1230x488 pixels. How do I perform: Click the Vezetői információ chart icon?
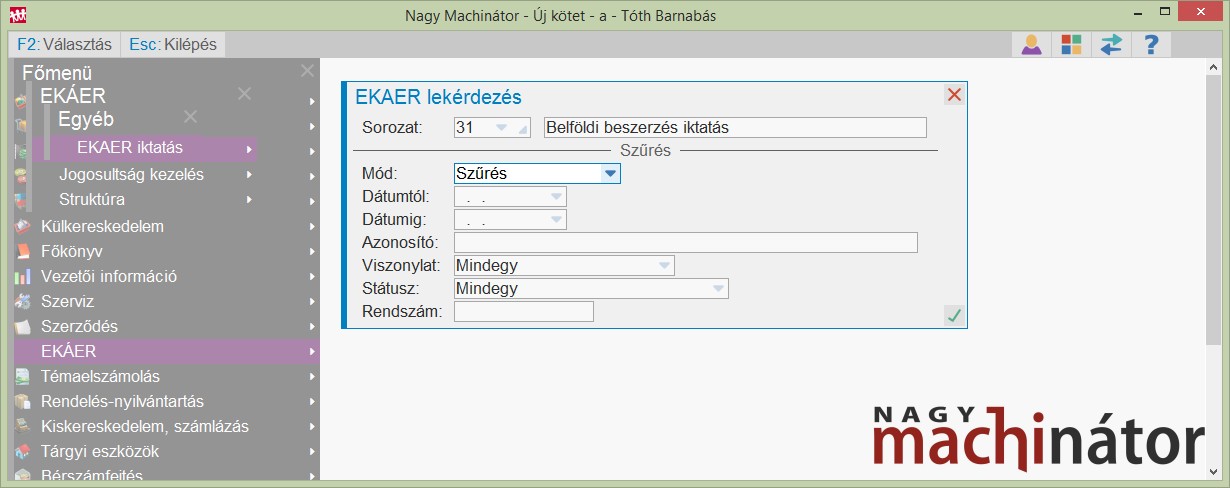23,277
